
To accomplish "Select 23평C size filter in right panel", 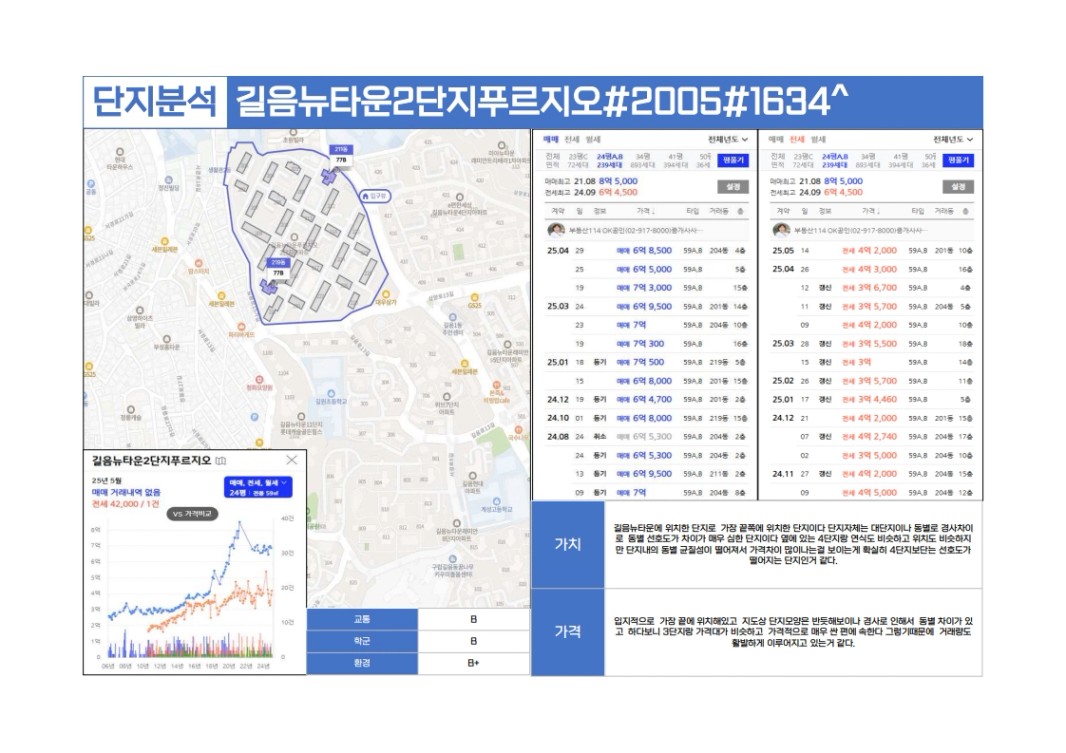I will coord(803,160).
